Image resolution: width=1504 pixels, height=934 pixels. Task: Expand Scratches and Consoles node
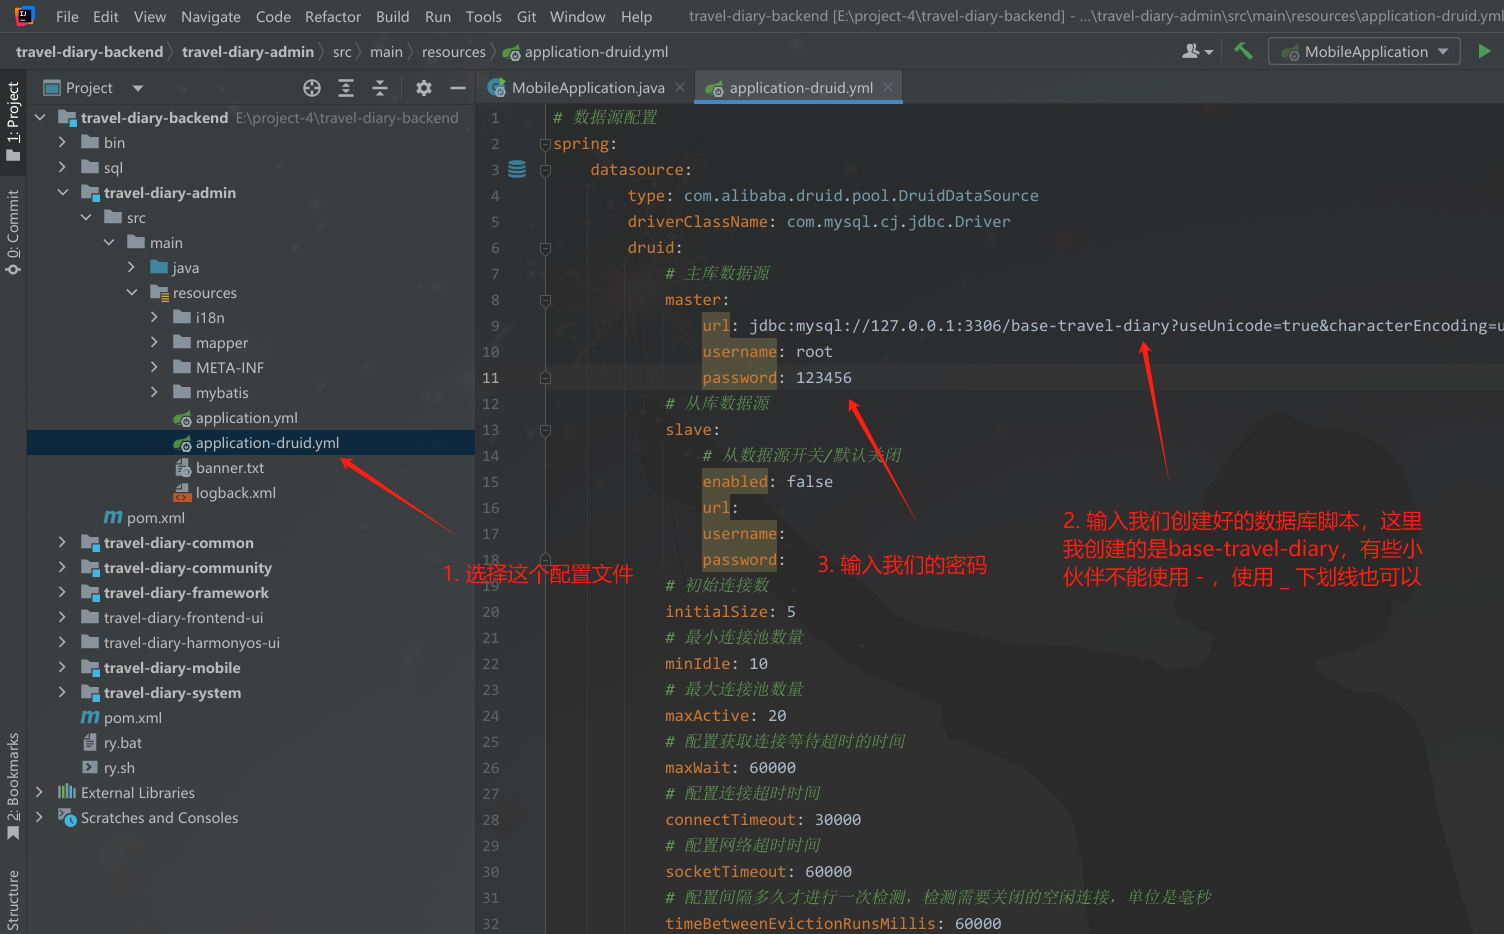click(x=40, y=818)
